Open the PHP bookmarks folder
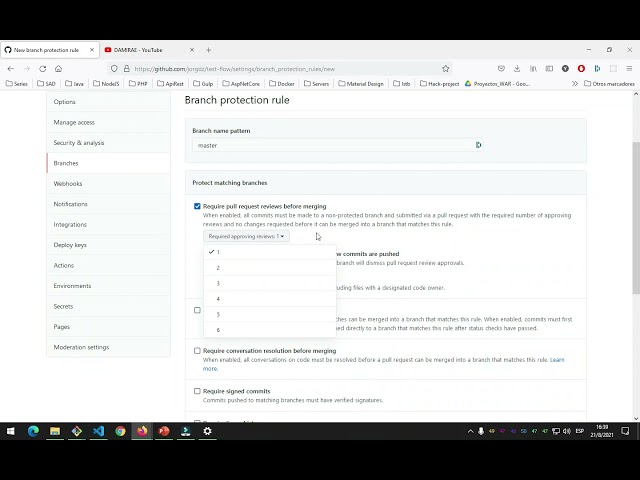 pyautogui.click(x=138, y=84)
